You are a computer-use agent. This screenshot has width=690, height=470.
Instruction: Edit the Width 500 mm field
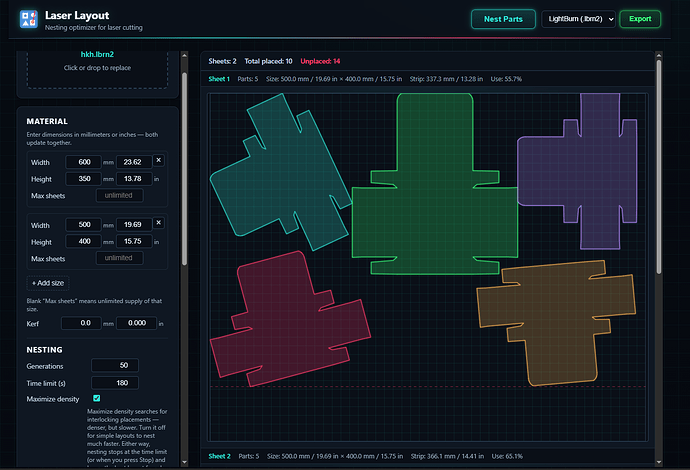(84, 224)
